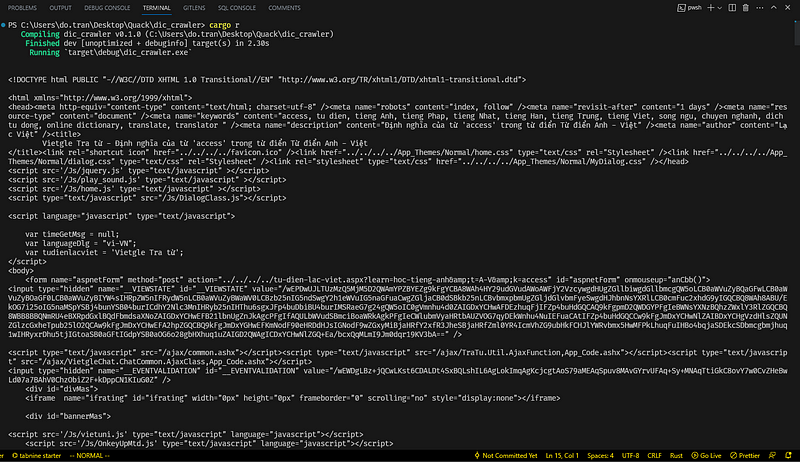Open the terminal views and more actions menu

tap(760, 8)
